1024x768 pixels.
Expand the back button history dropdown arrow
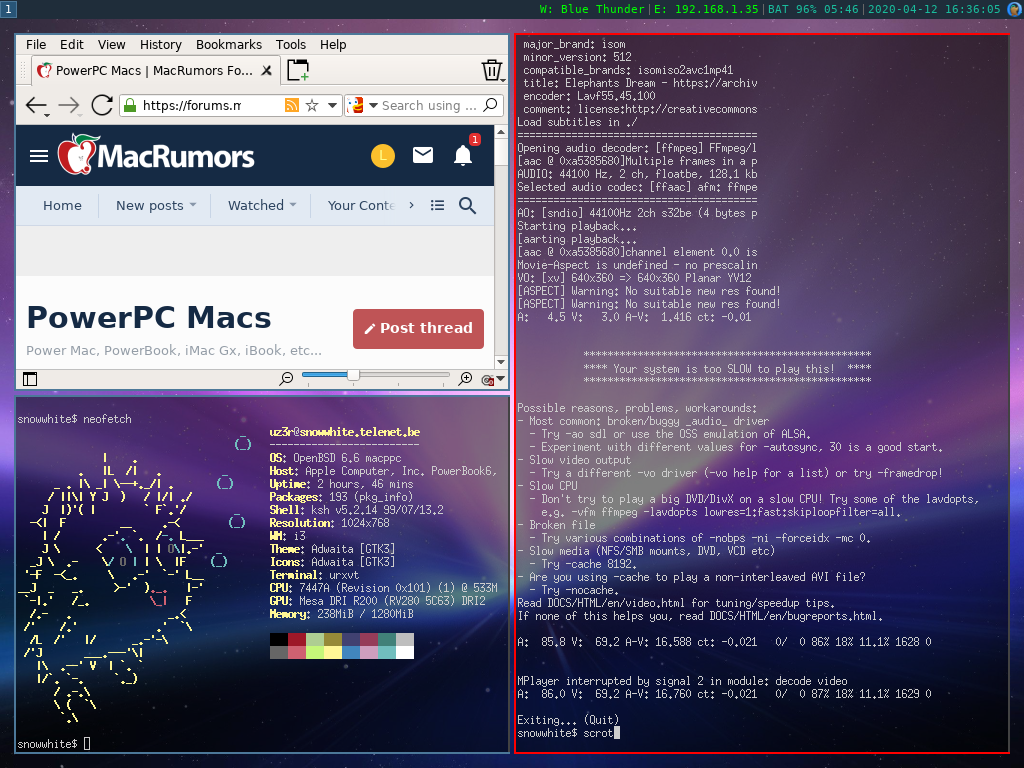(x=47, y=116)
